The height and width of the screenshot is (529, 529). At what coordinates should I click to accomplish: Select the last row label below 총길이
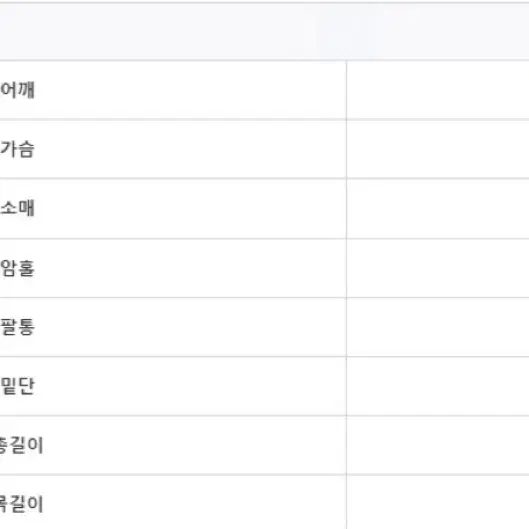(x=22, y=504)
